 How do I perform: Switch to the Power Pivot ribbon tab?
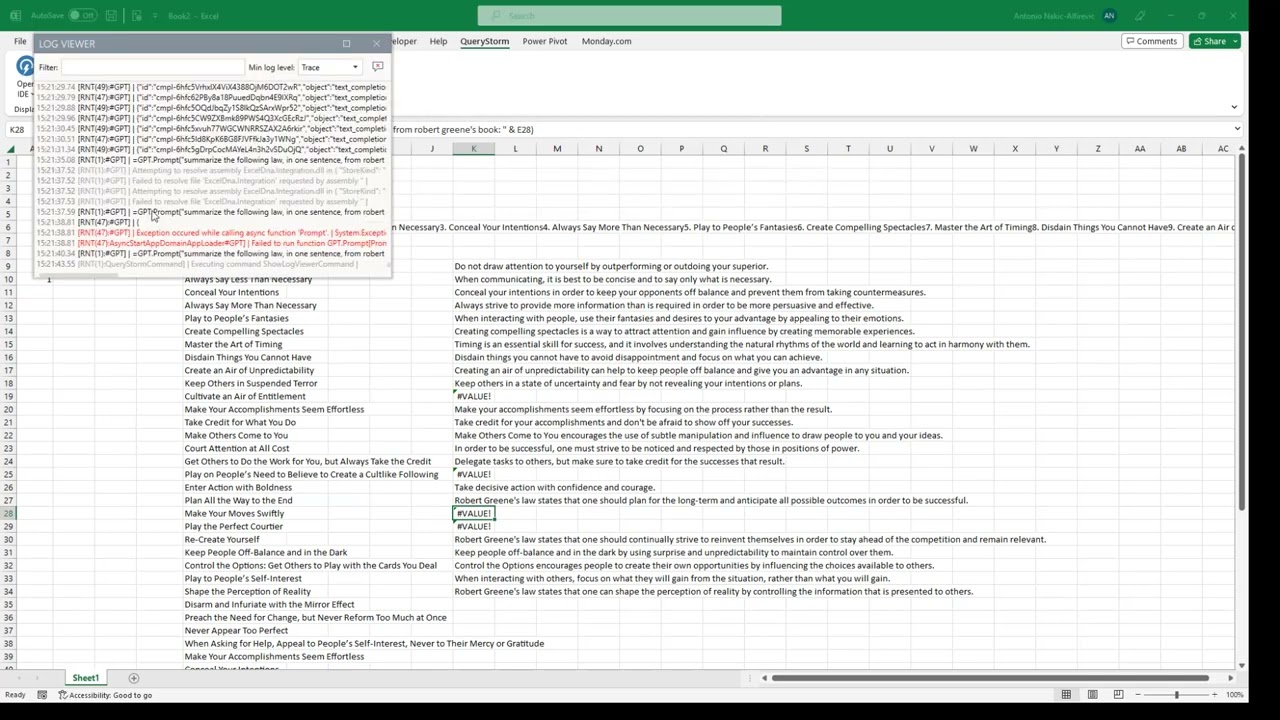544,41
